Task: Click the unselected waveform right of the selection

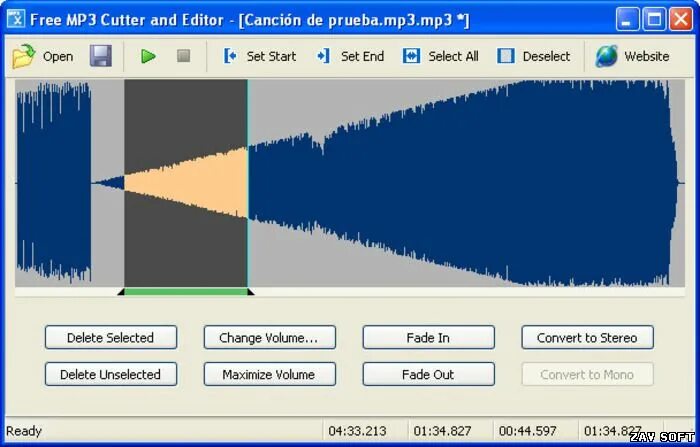Action: (x=464, y=183)
